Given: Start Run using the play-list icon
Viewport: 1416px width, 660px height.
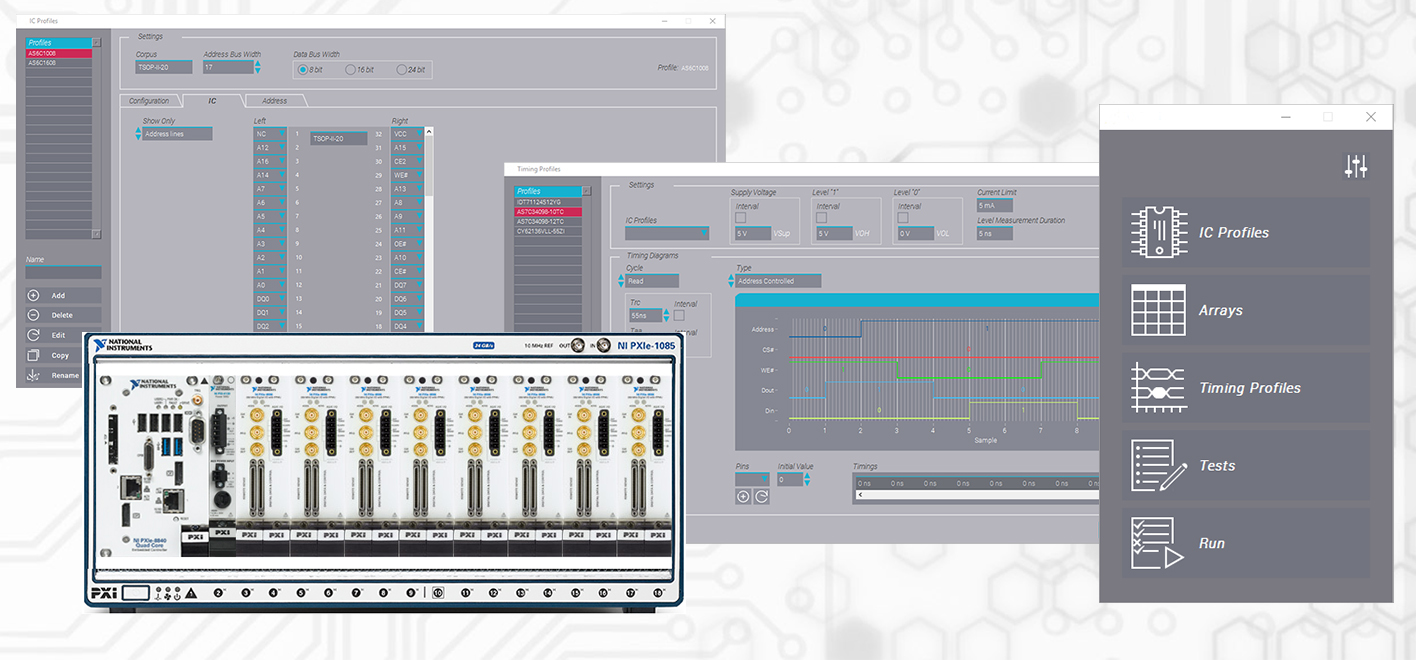Looking at the screenshot, I should 1160,542.
